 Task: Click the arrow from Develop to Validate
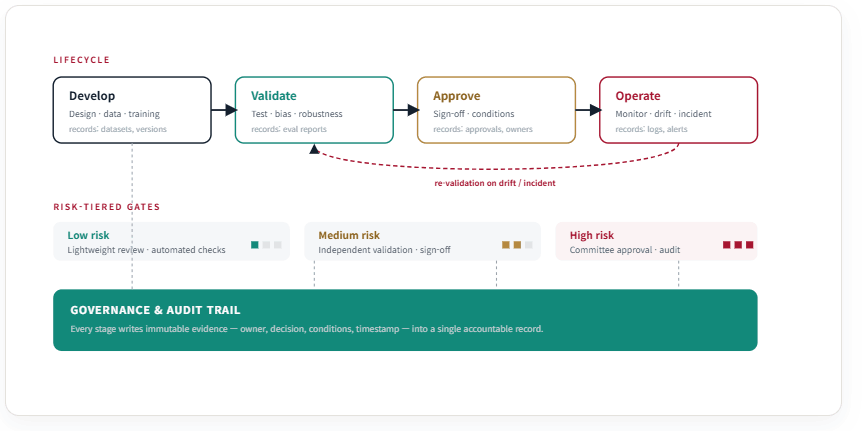tap(224, 110)
